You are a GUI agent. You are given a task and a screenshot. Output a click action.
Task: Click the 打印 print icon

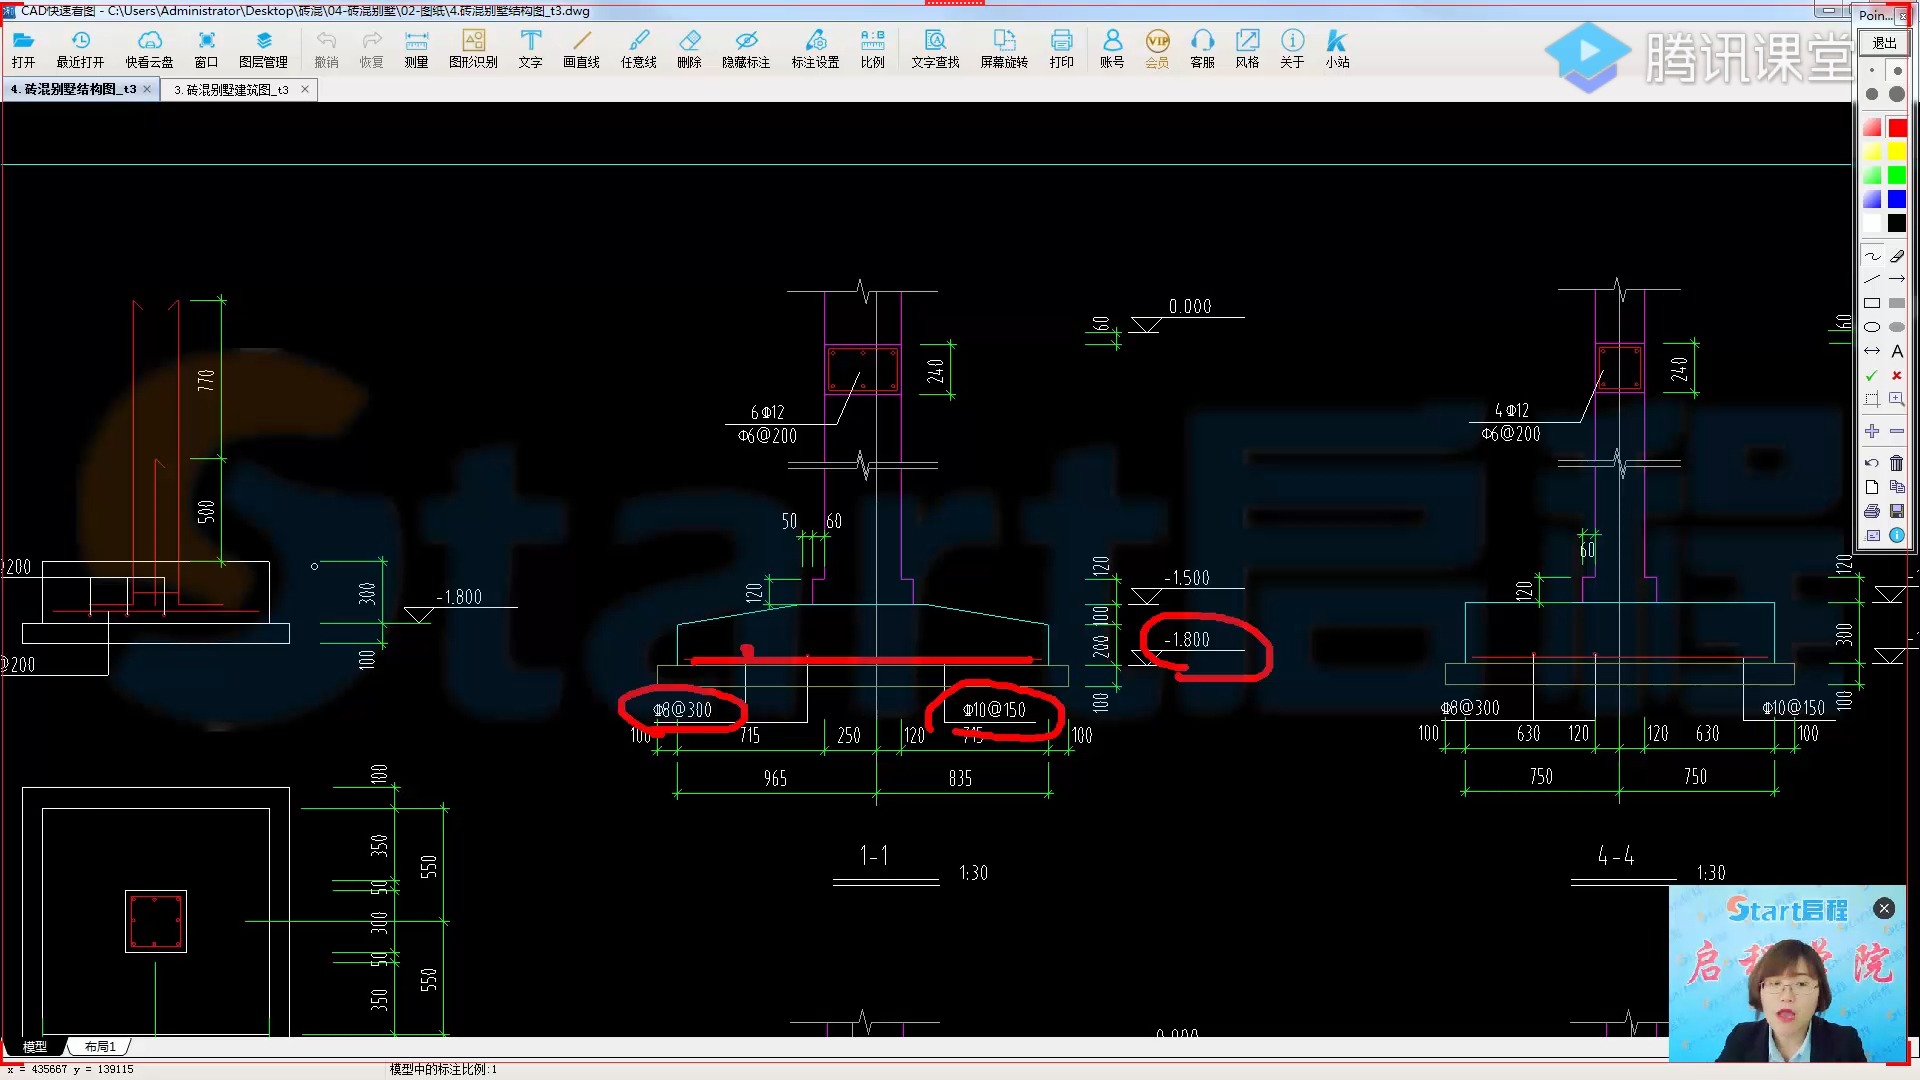[x=1061, y=48]
